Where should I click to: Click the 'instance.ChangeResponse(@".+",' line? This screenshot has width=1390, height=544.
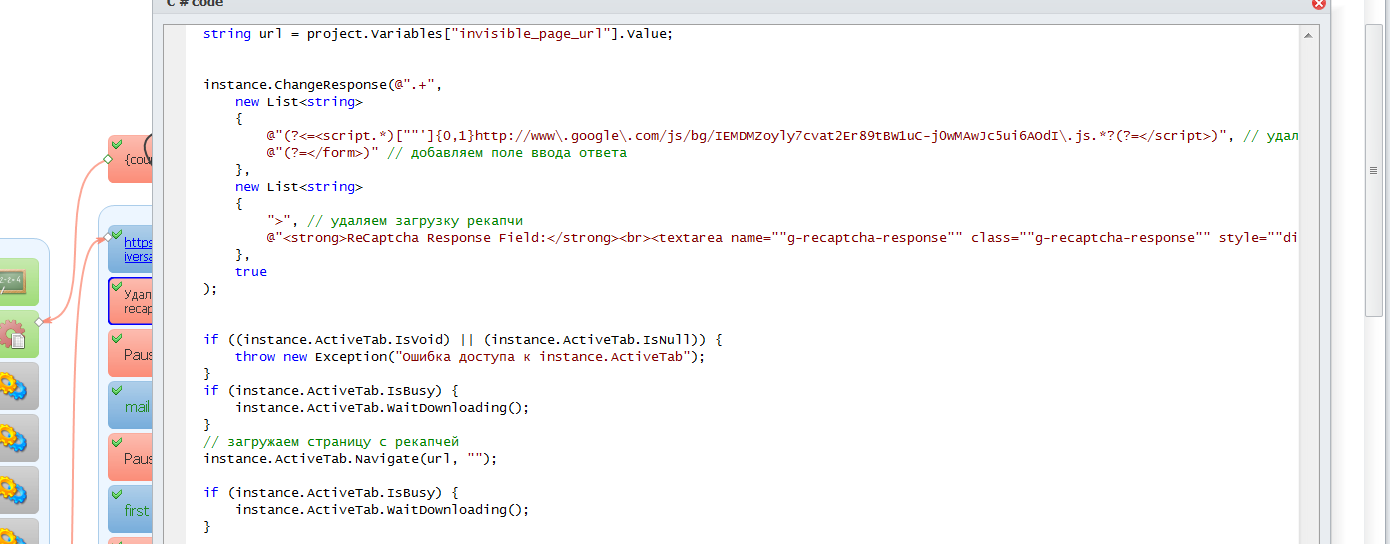[x=322, y=85]
